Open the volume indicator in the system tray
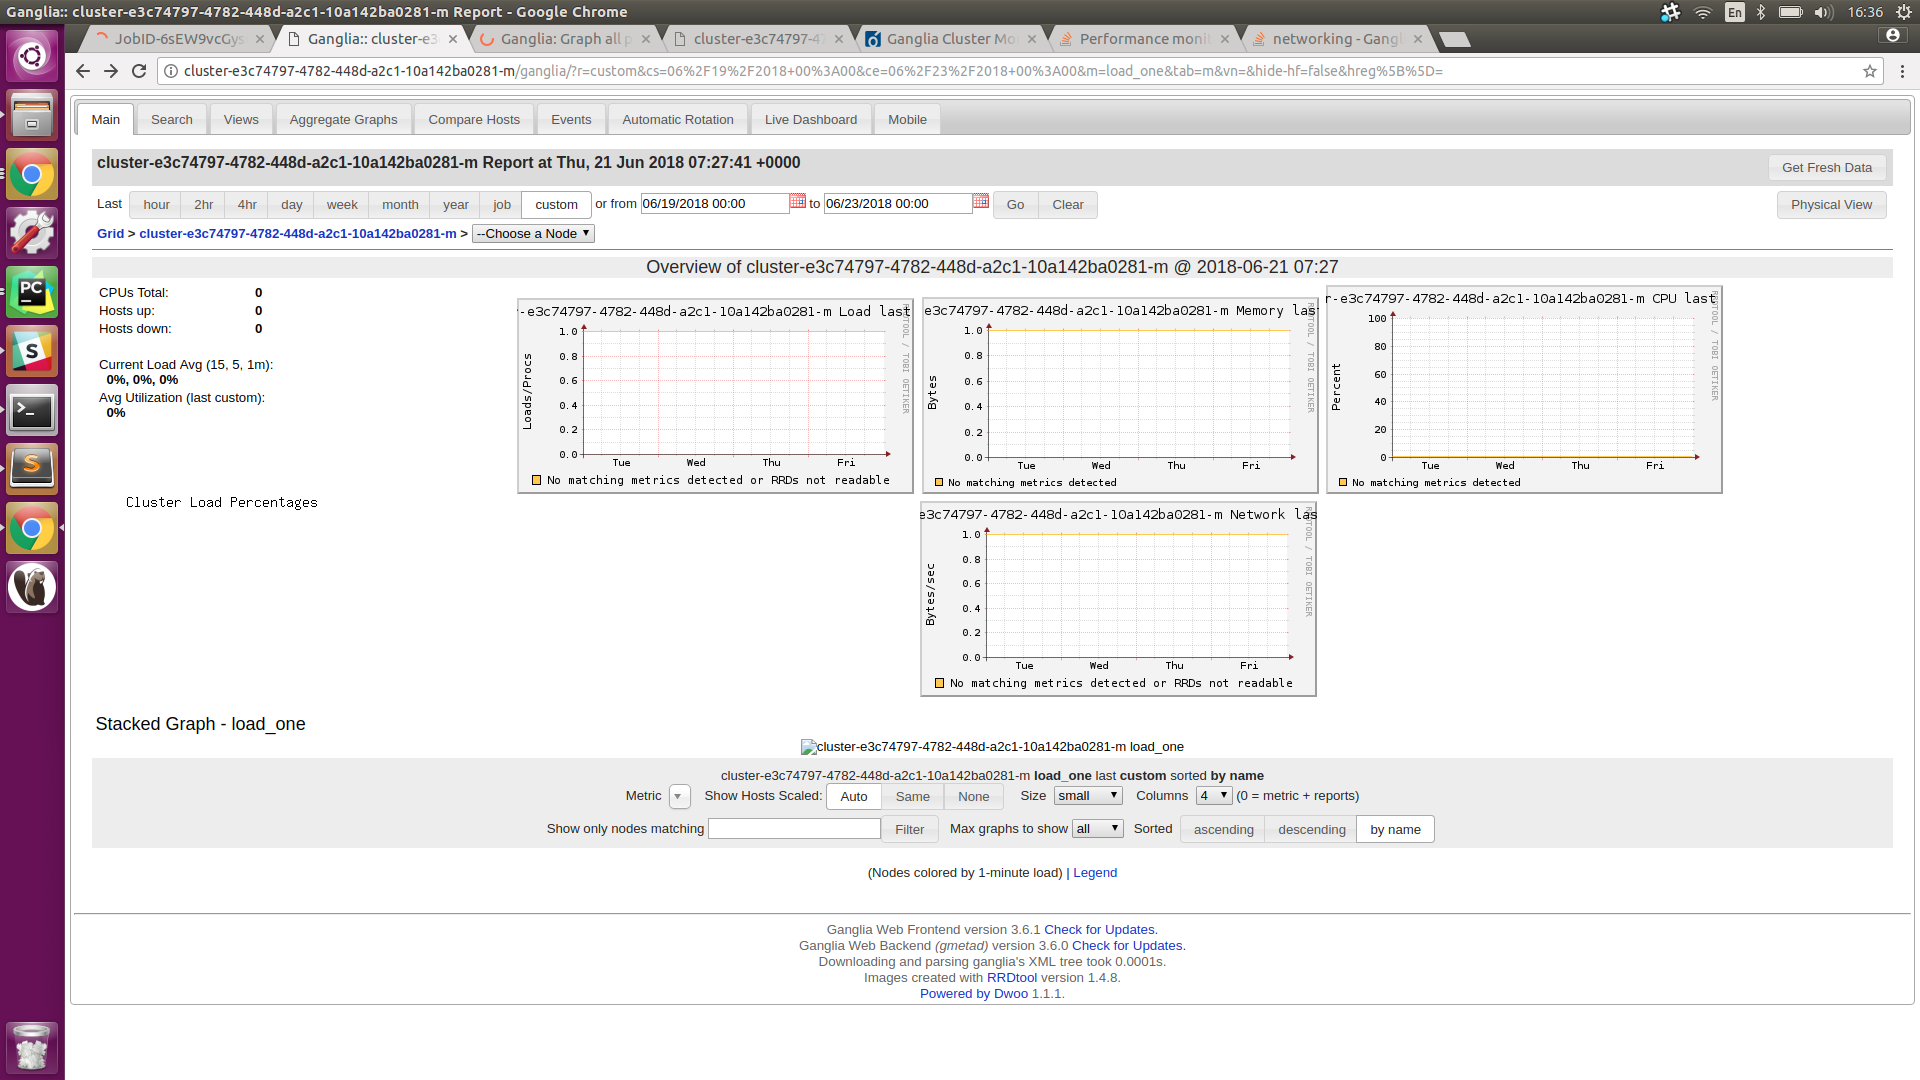1920x1080 pixels. click(1824, 12)
